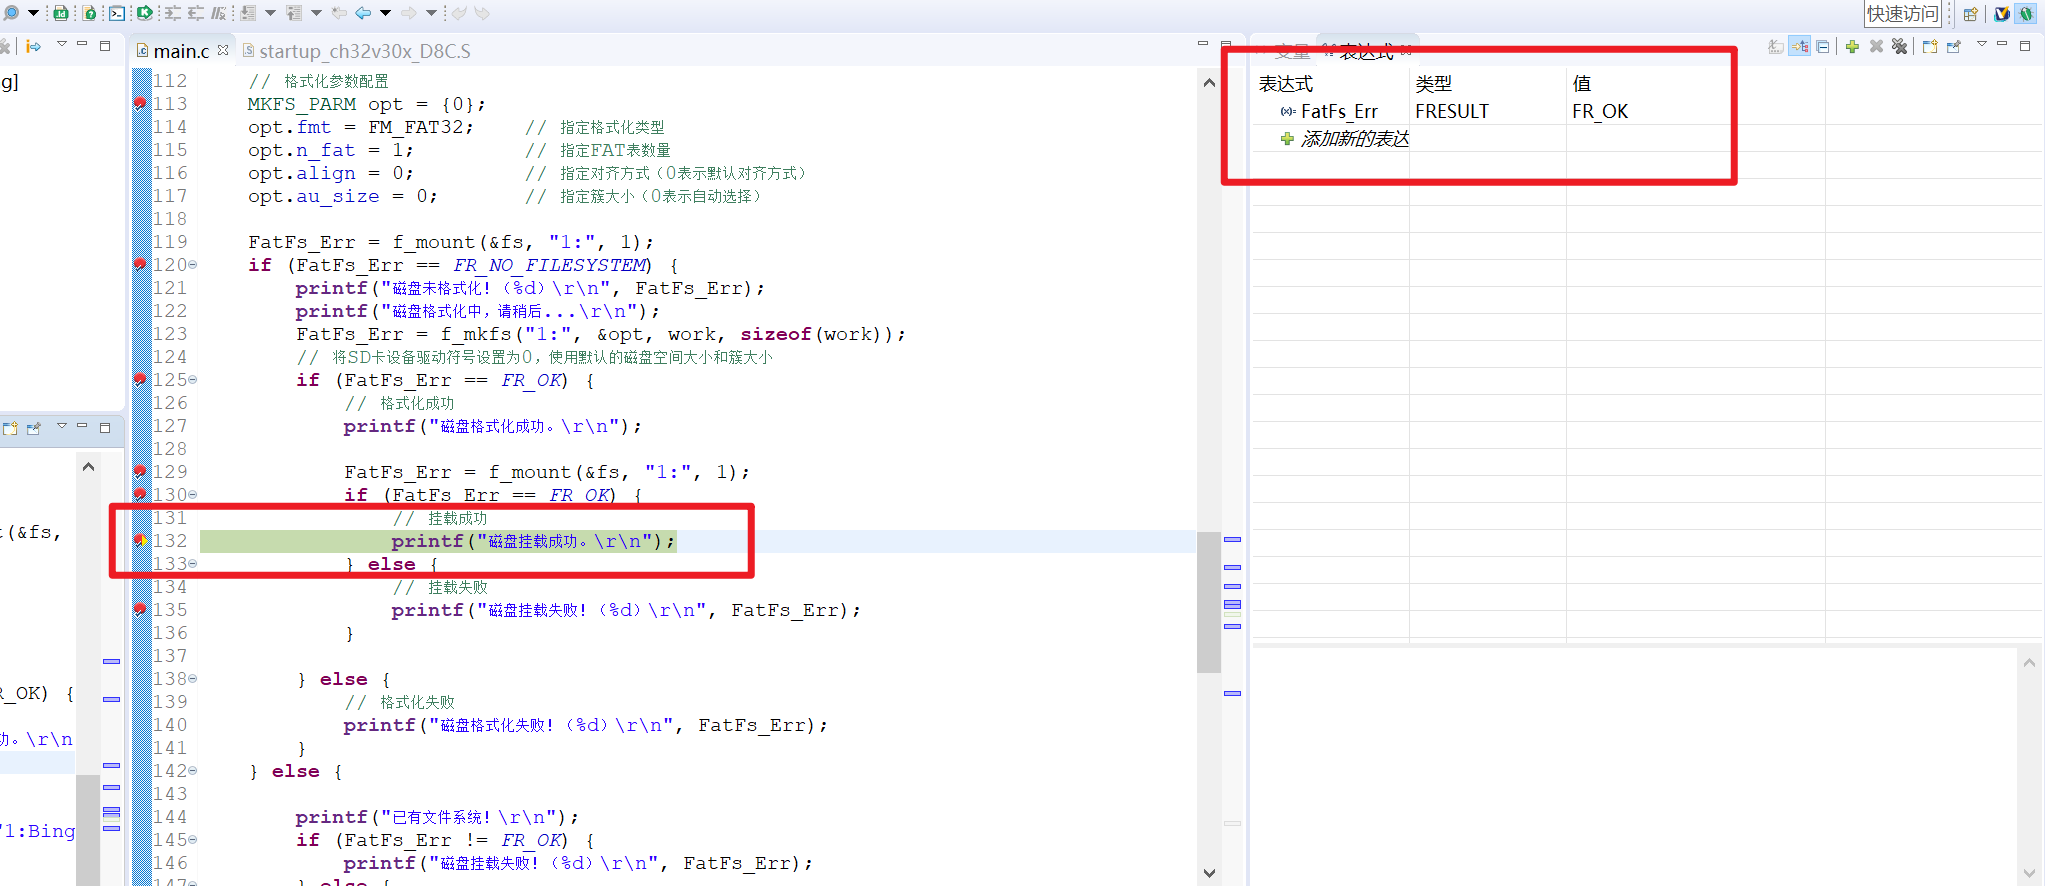Click the search magnifier icon in toolbar
This screenshot has height=886, width=2045.
pos(11,13)
